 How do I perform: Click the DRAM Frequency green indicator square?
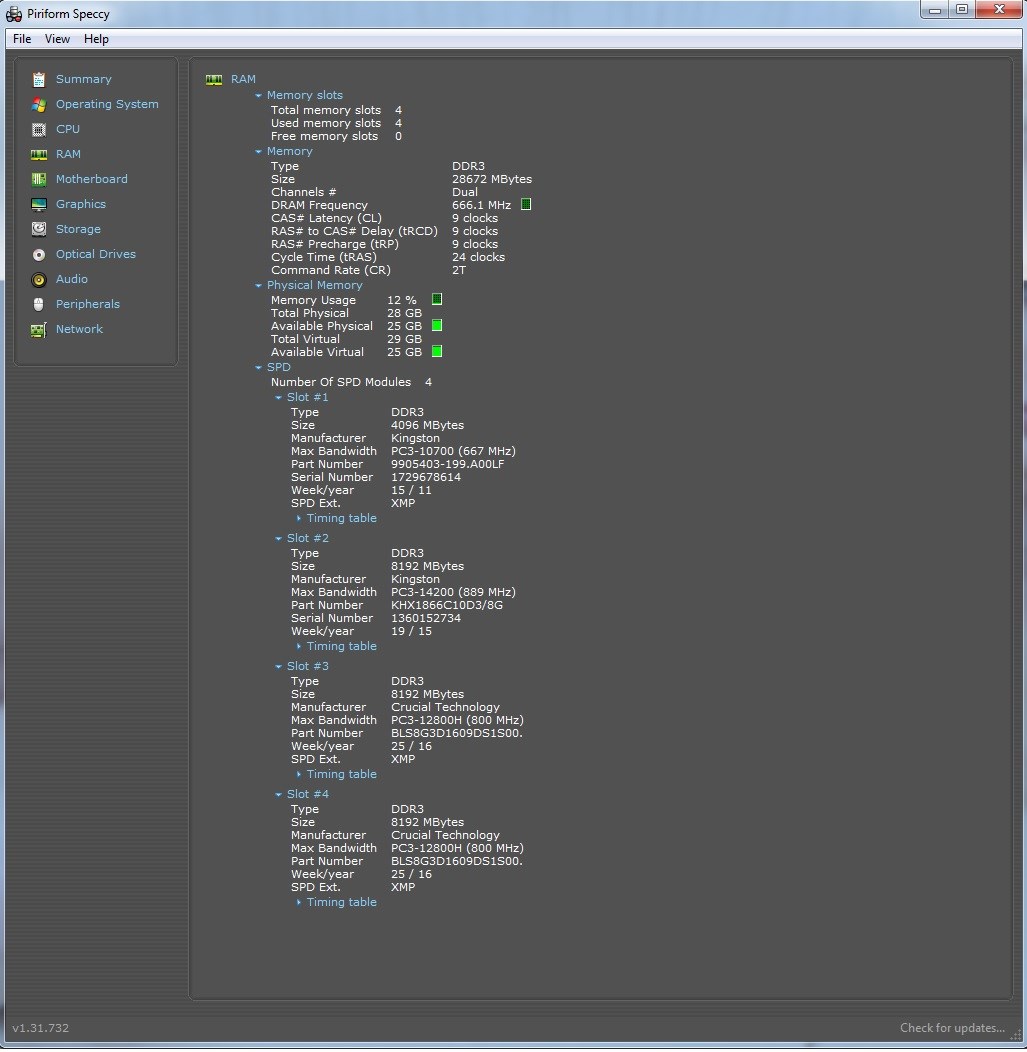point(526,205)
